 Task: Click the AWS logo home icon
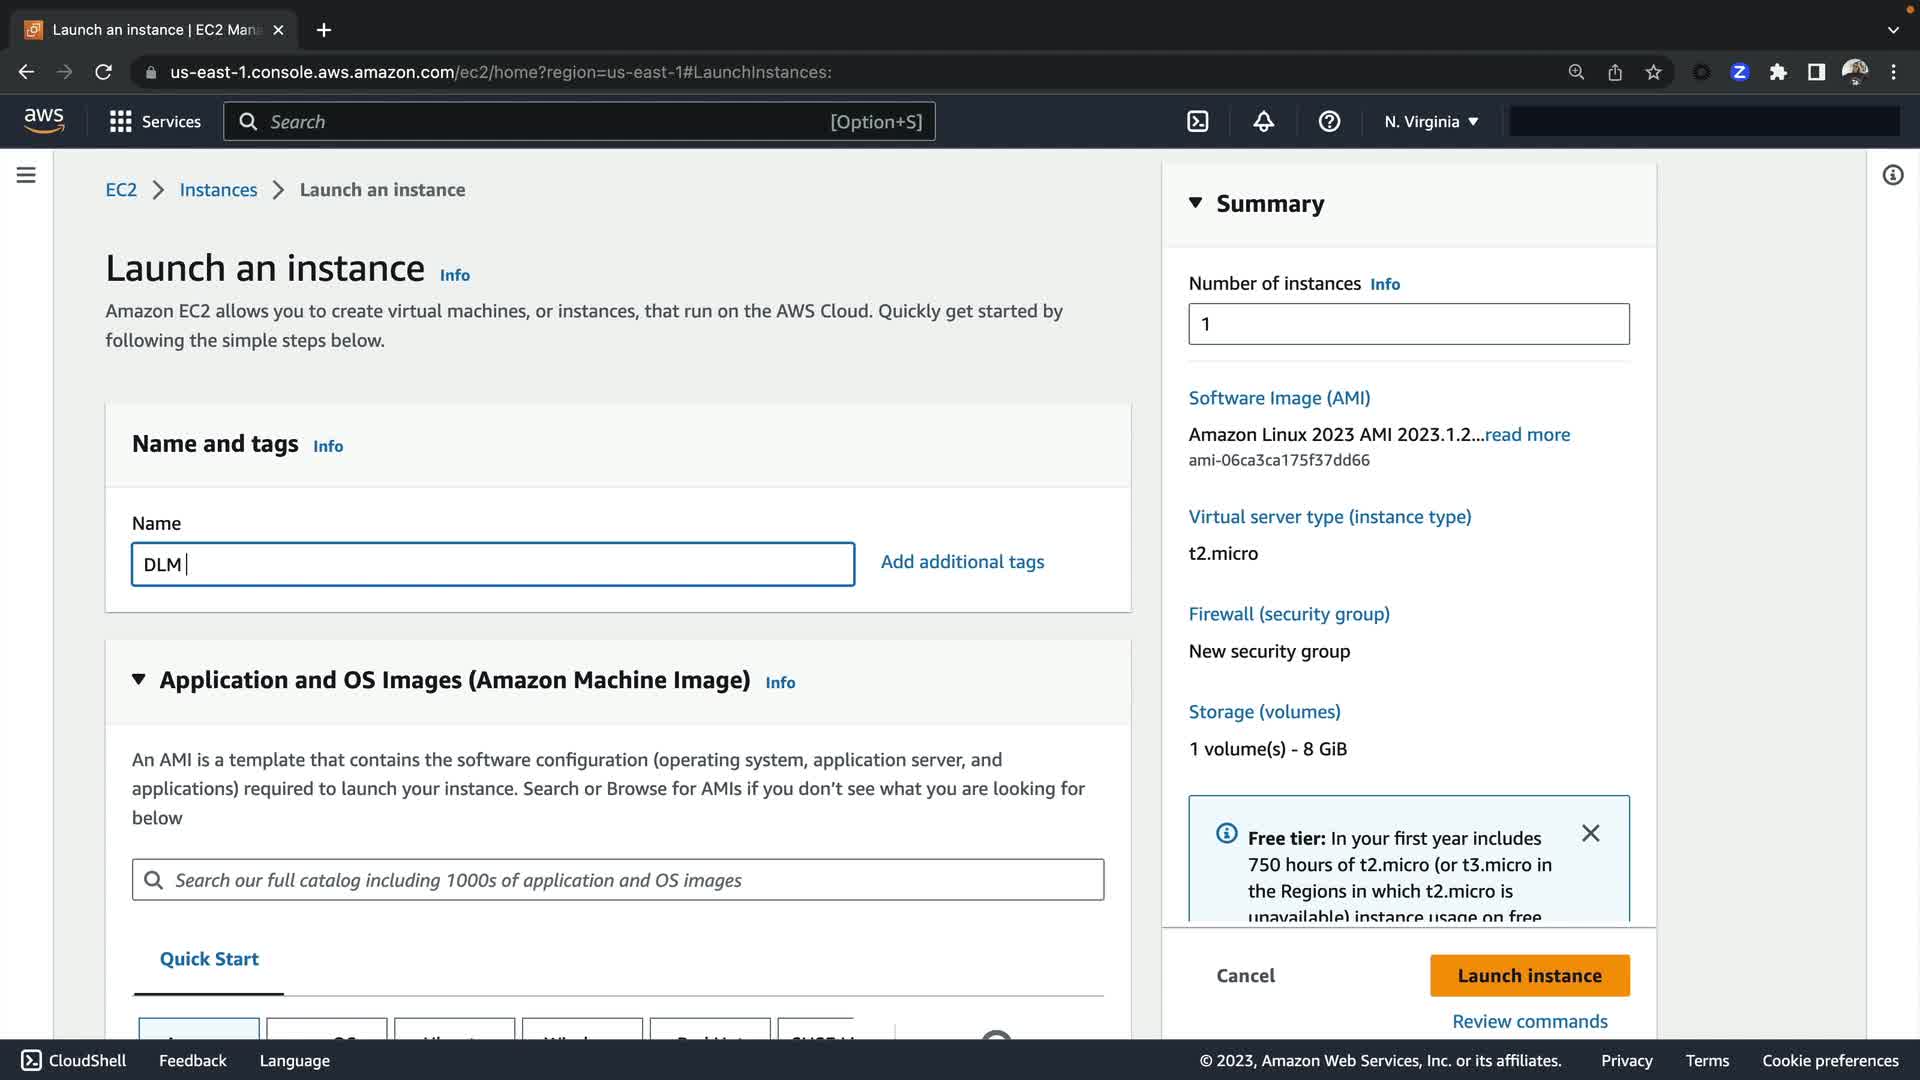pyautogui.click(x=44, y=121)
